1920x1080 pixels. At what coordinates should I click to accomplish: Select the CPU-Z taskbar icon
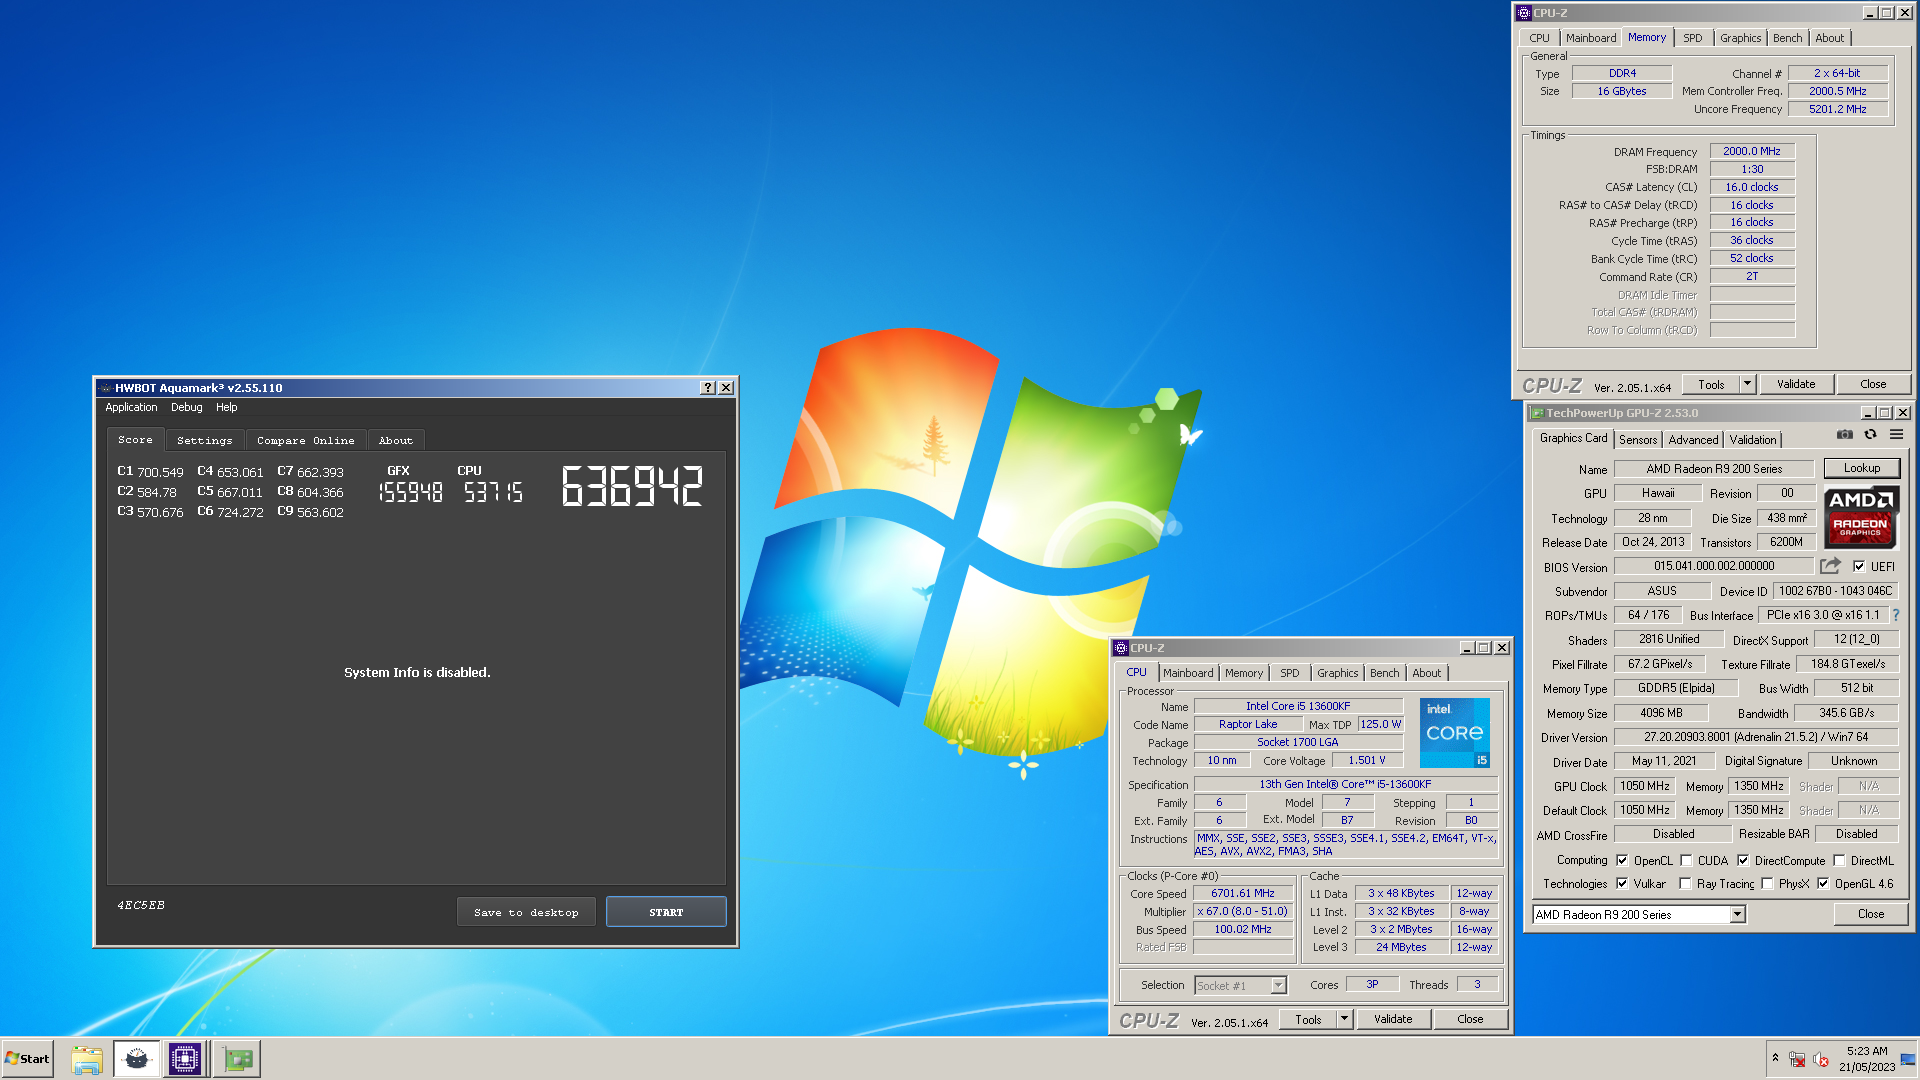[x=185, y=1059]
